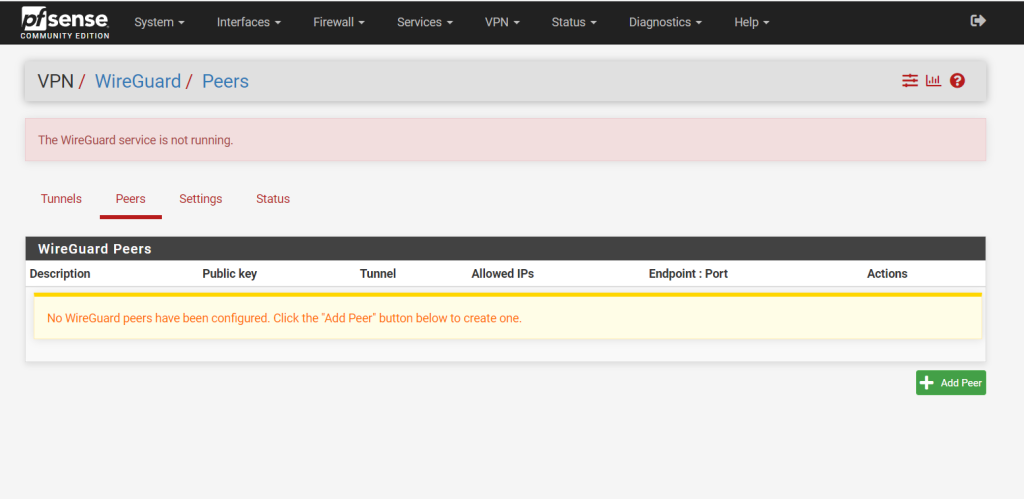Open related status chart icon
Screen dimensions: 1024x499
pyautogui.click(x=933, y=81)
